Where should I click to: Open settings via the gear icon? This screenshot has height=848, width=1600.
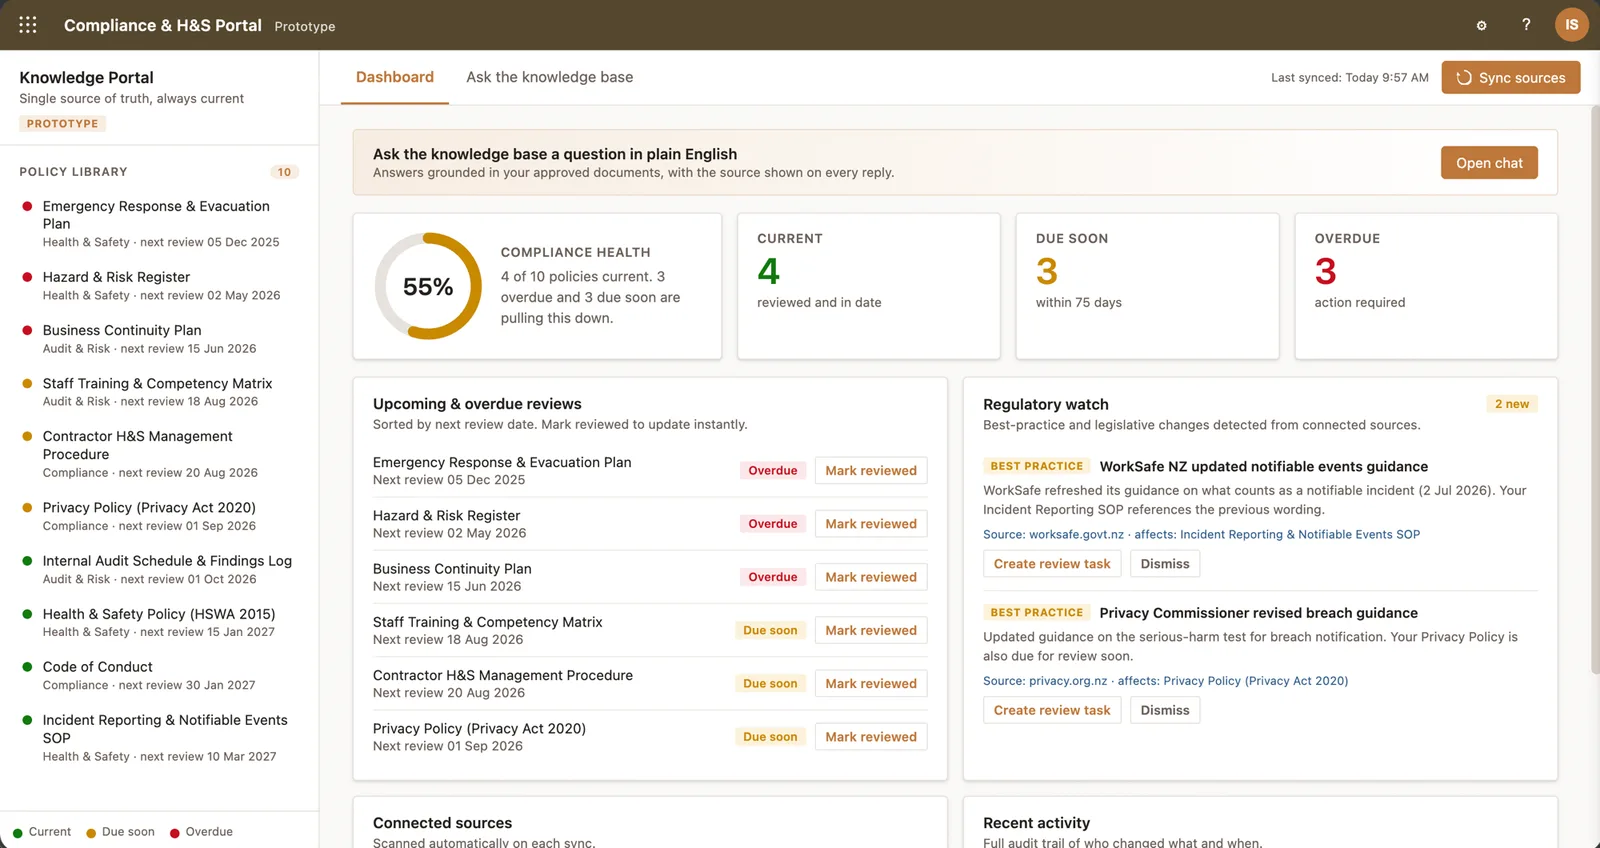(x=1481, y=25)
